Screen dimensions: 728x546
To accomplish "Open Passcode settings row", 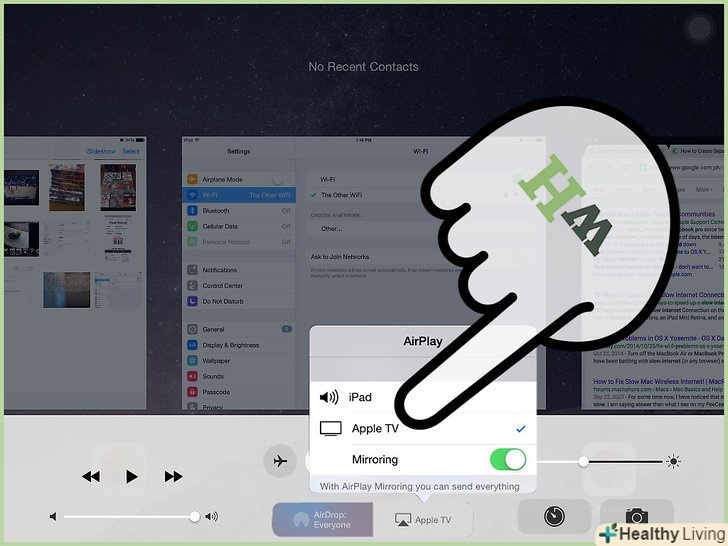I will click(239, 392).
